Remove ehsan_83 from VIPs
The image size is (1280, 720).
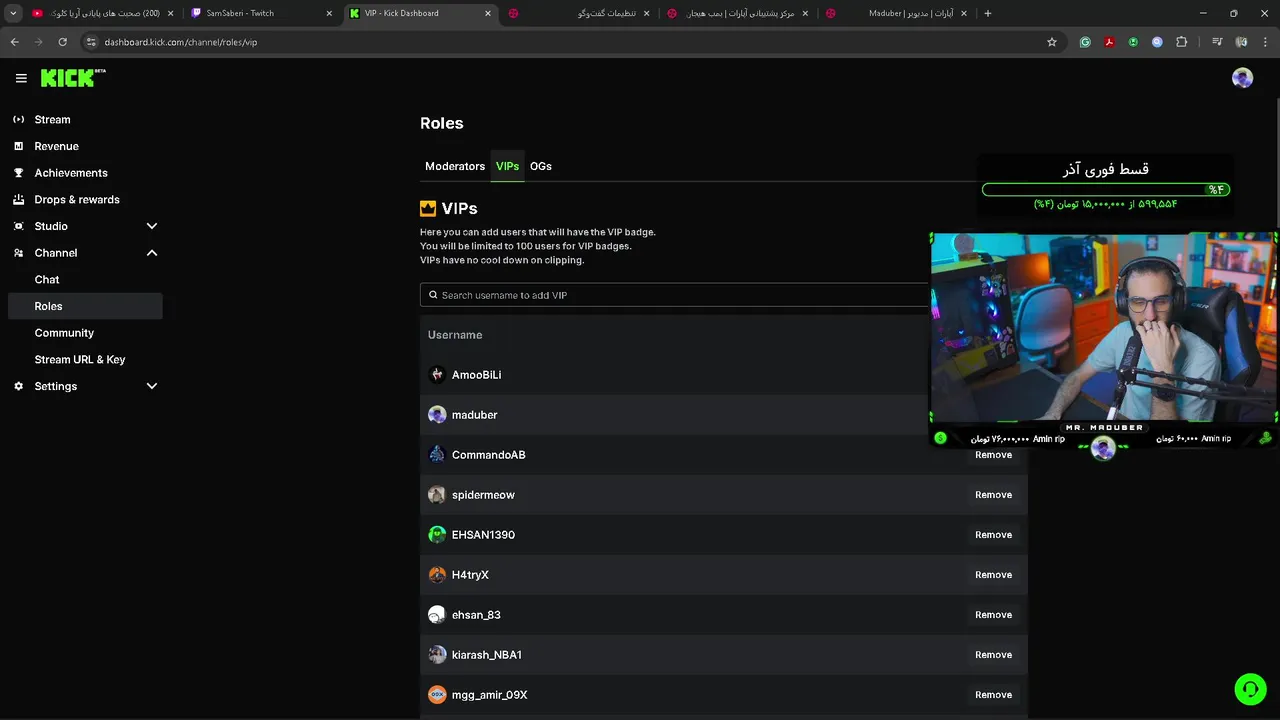993,615
